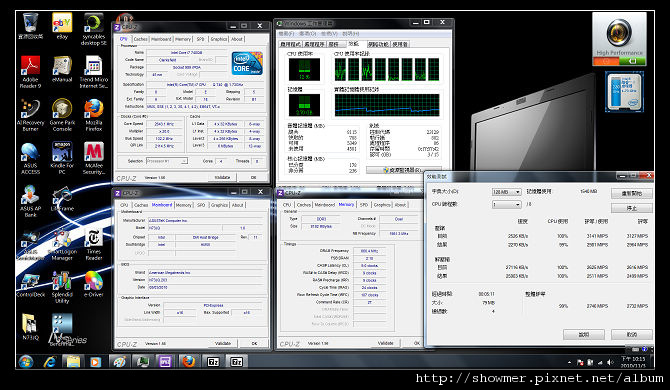
Task: Open Graphics tab in top CPU-Z window
Action: [219, 39]
